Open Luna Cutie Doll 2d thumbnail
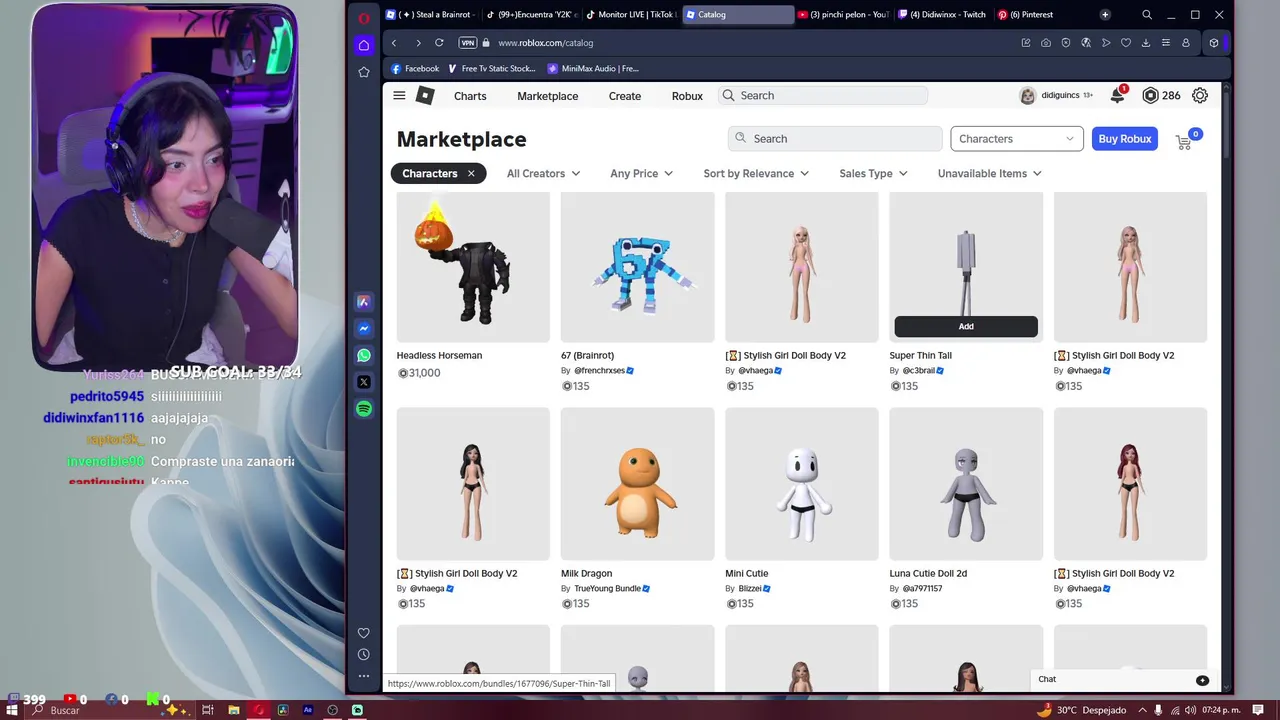 click(966, 484)
